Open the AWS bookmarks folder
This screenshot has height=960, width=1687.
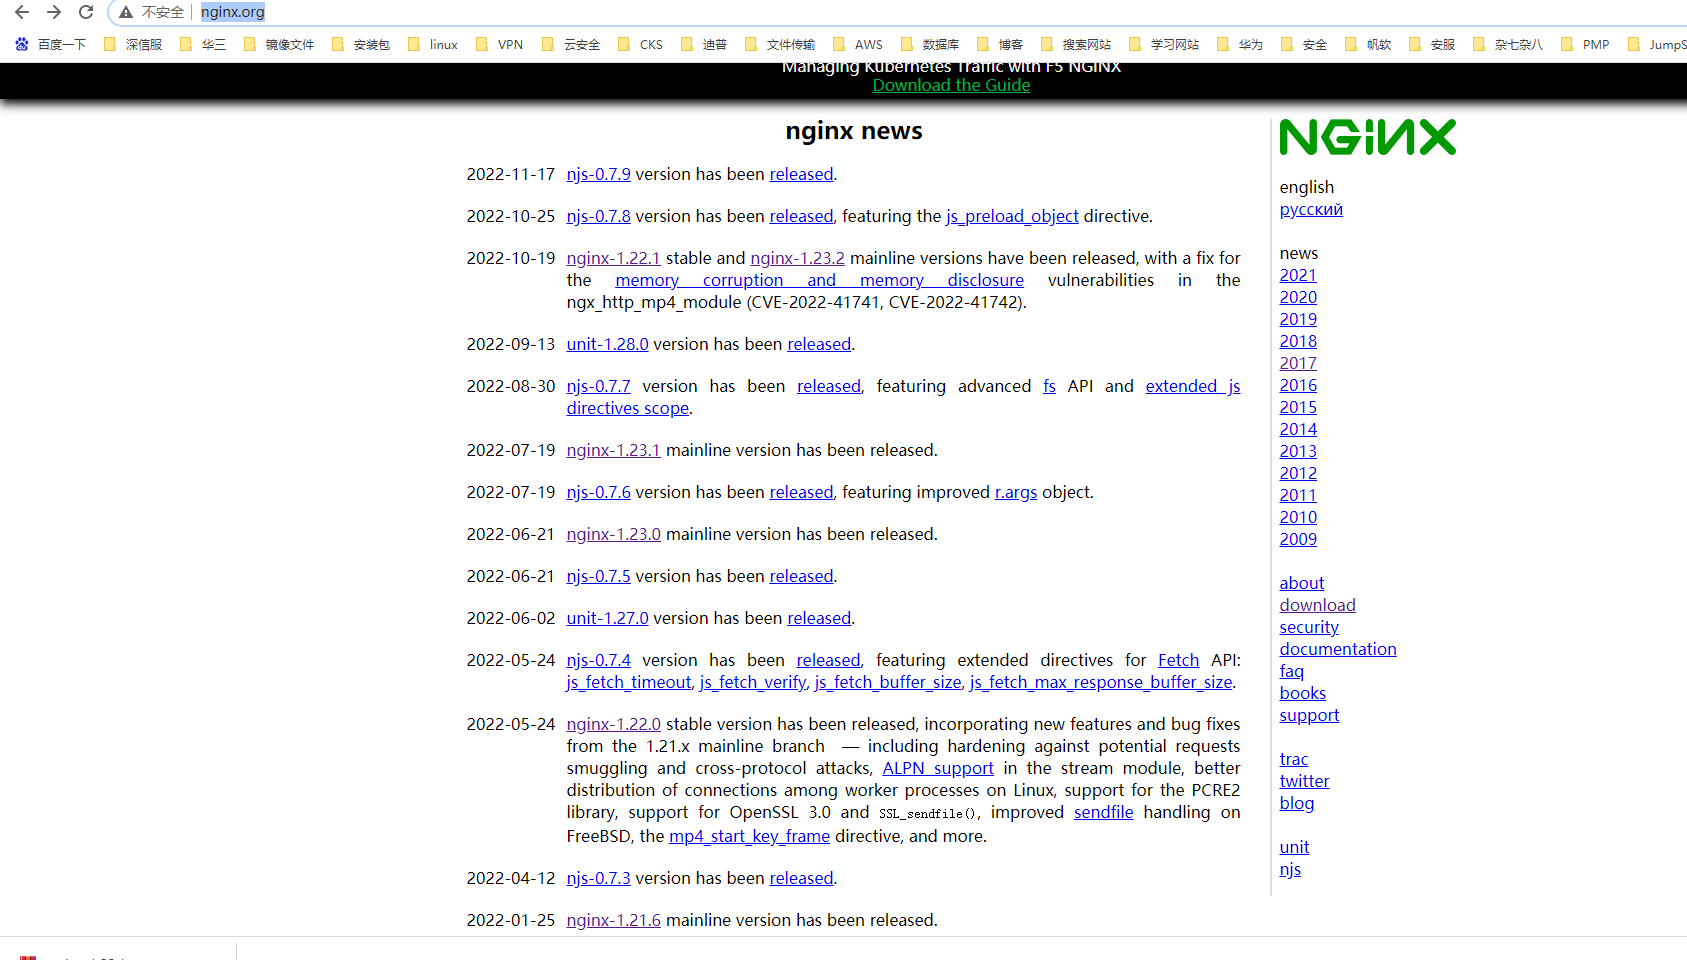pos(858,44)
